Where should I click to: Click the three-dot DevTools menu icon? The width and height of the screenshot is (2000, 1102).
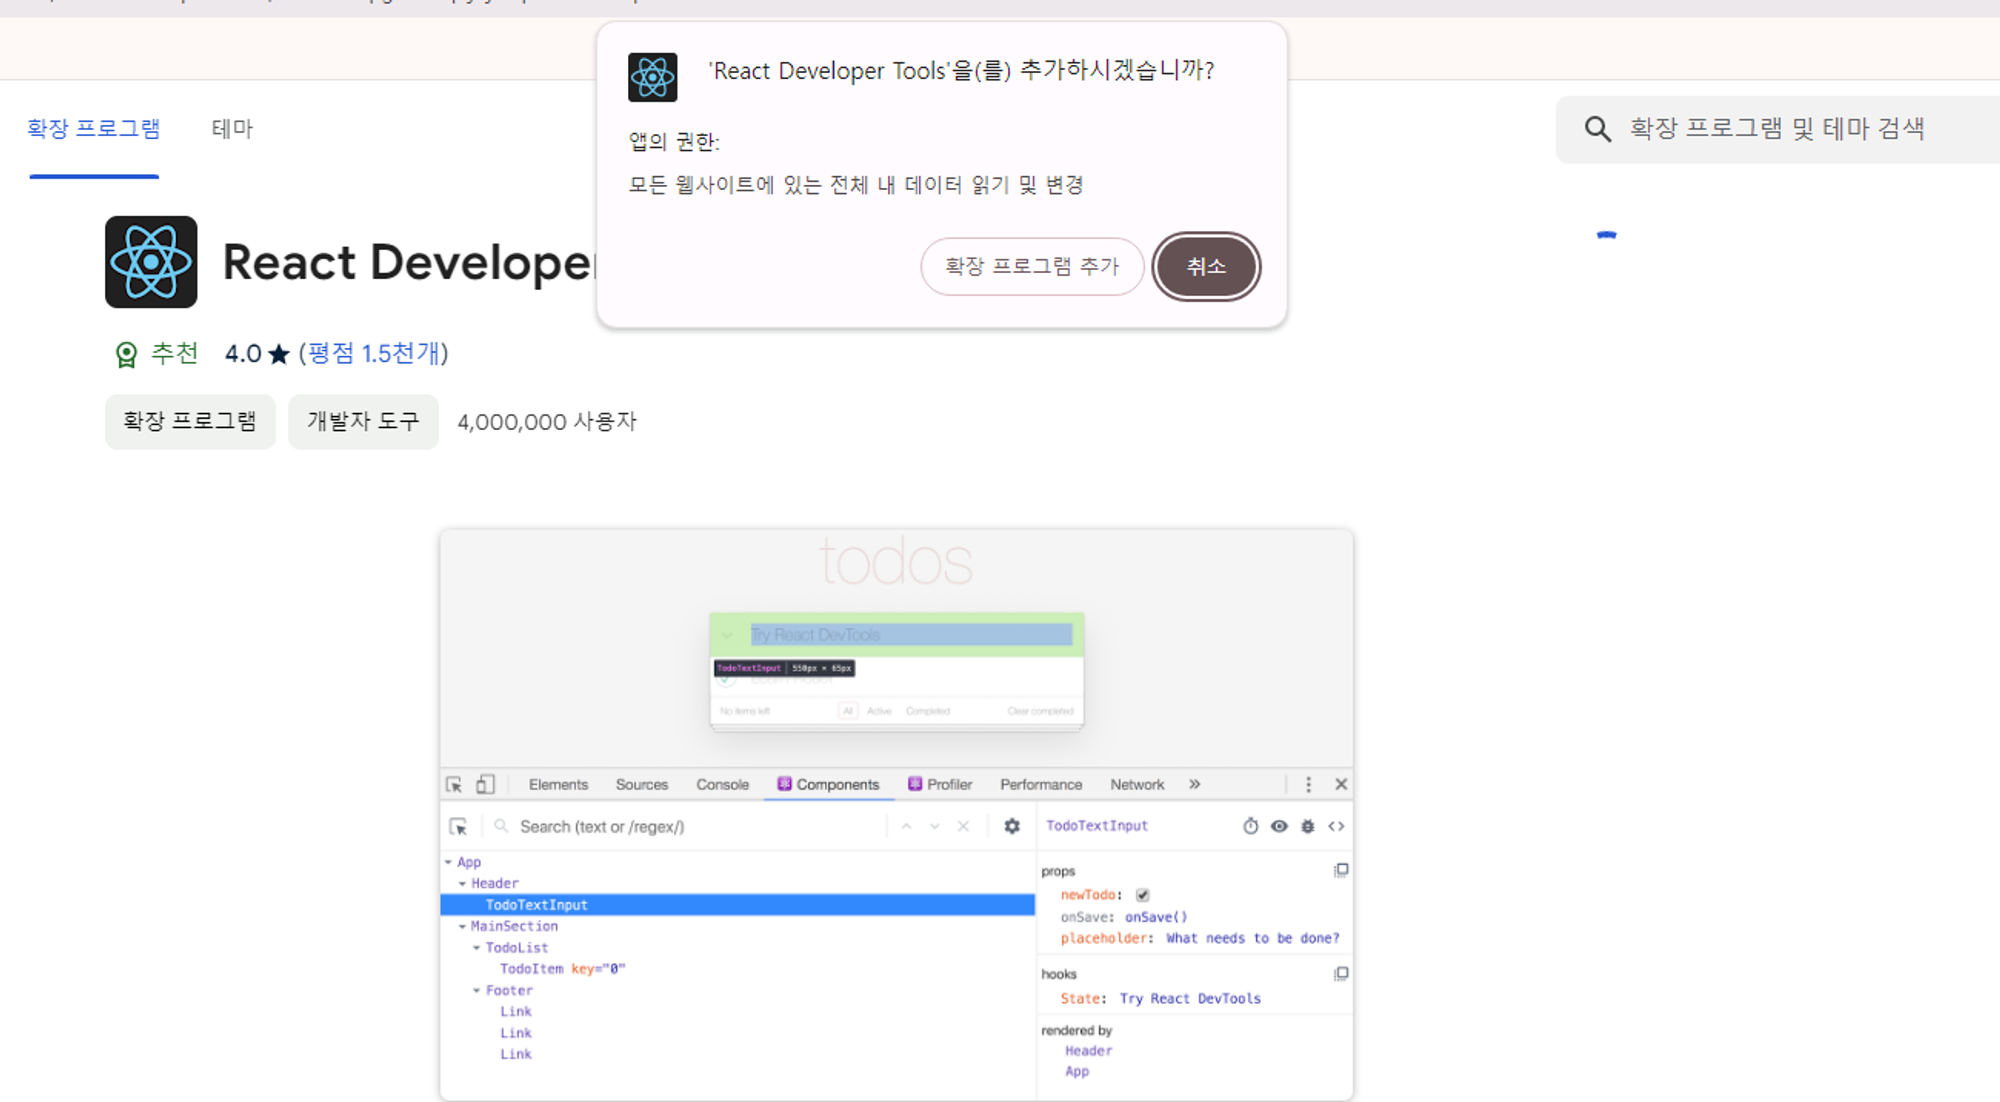click(1308, 784)
